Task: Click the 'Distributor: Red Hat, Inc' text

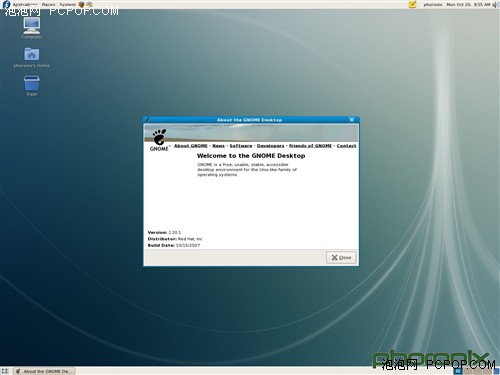Action: [x=175, y=239]
